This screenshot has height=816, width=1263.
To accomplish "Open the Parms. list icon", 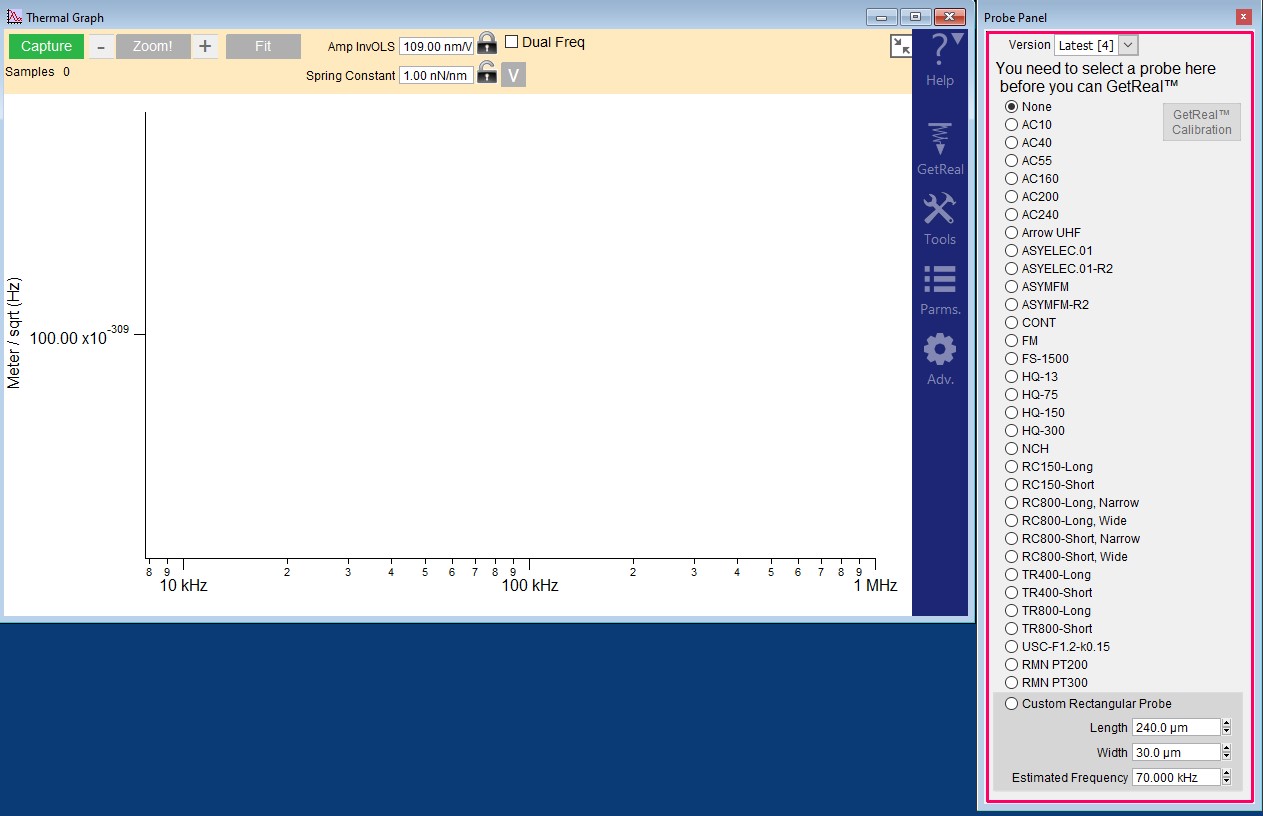I will coord(940,280).
